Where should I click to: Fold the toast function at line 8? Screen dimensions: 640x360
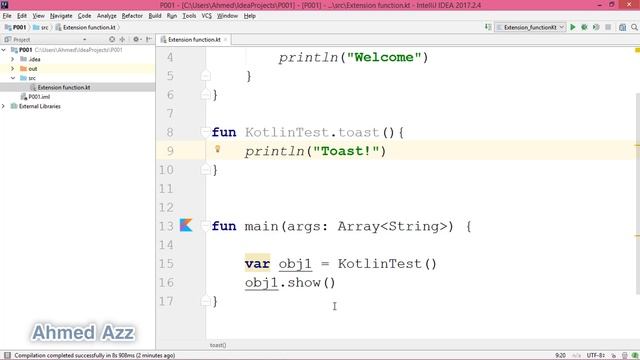pos(205,132)
